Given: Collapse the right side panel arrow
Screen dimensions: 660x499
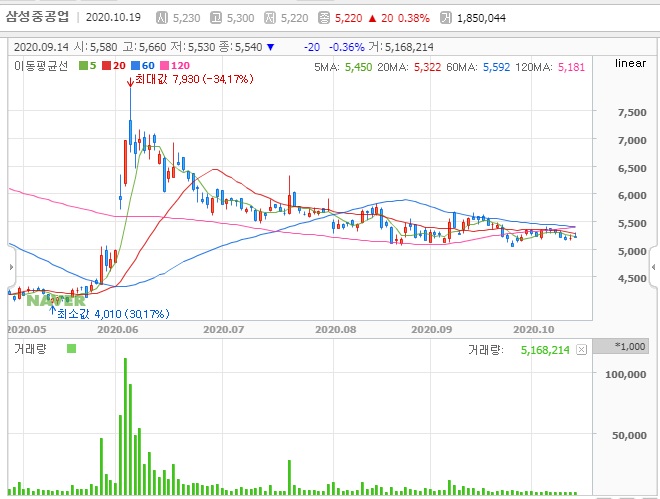Looking at the screenshot, I should pos(653,267).
